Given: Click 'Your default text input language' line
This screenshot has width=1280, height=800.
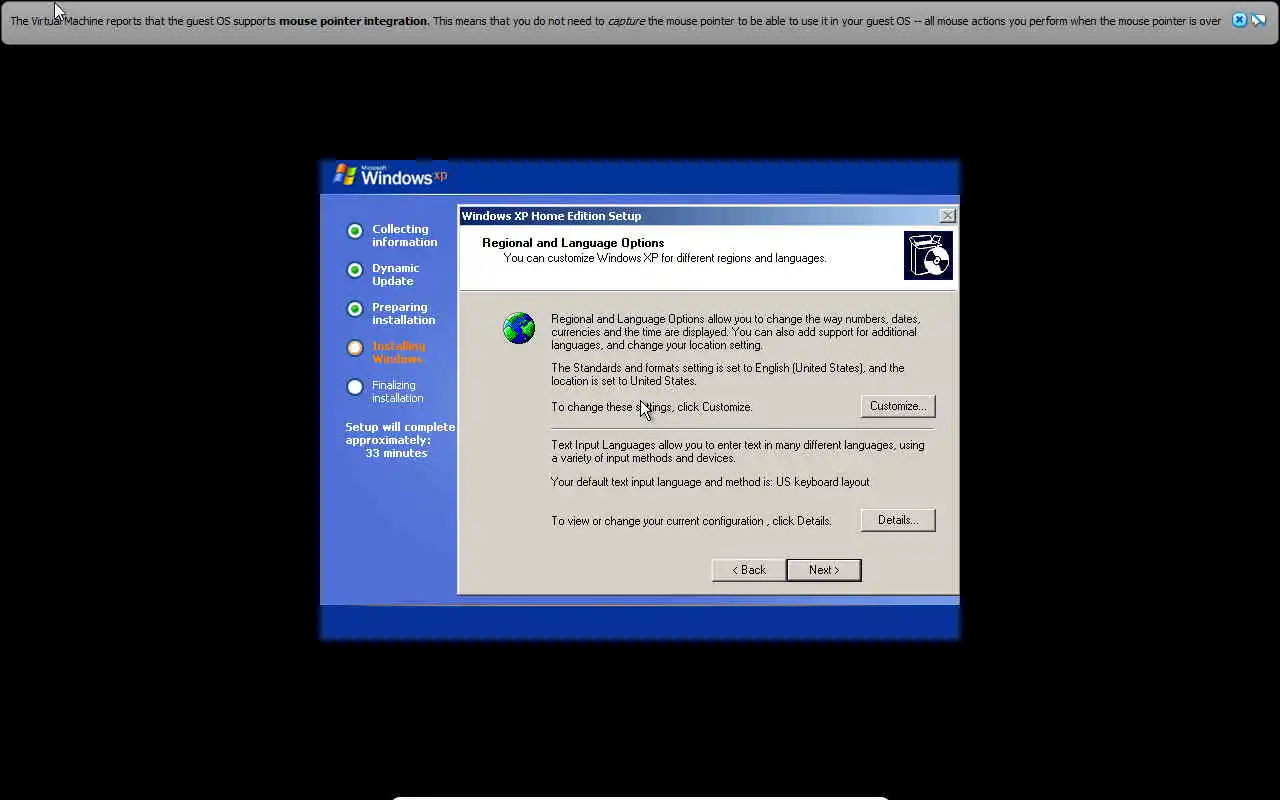Looking at the screenshot, I should (710, 482).
